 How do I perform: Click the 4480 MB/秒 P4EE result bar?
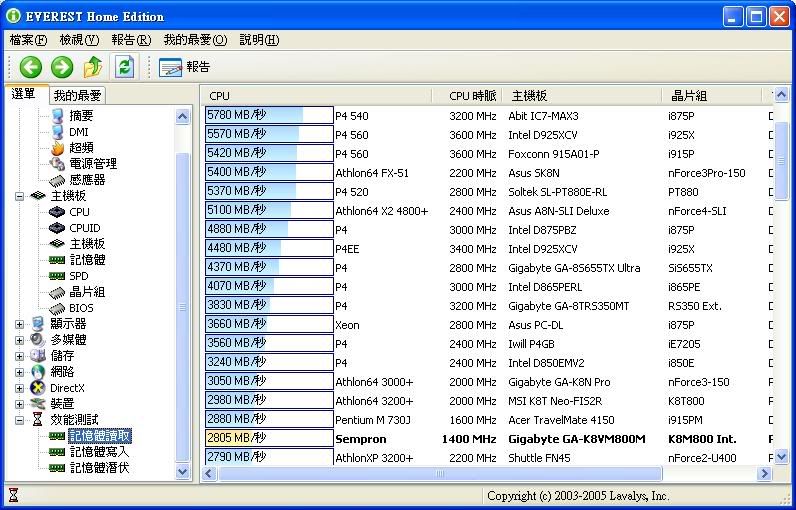point(269,248)
